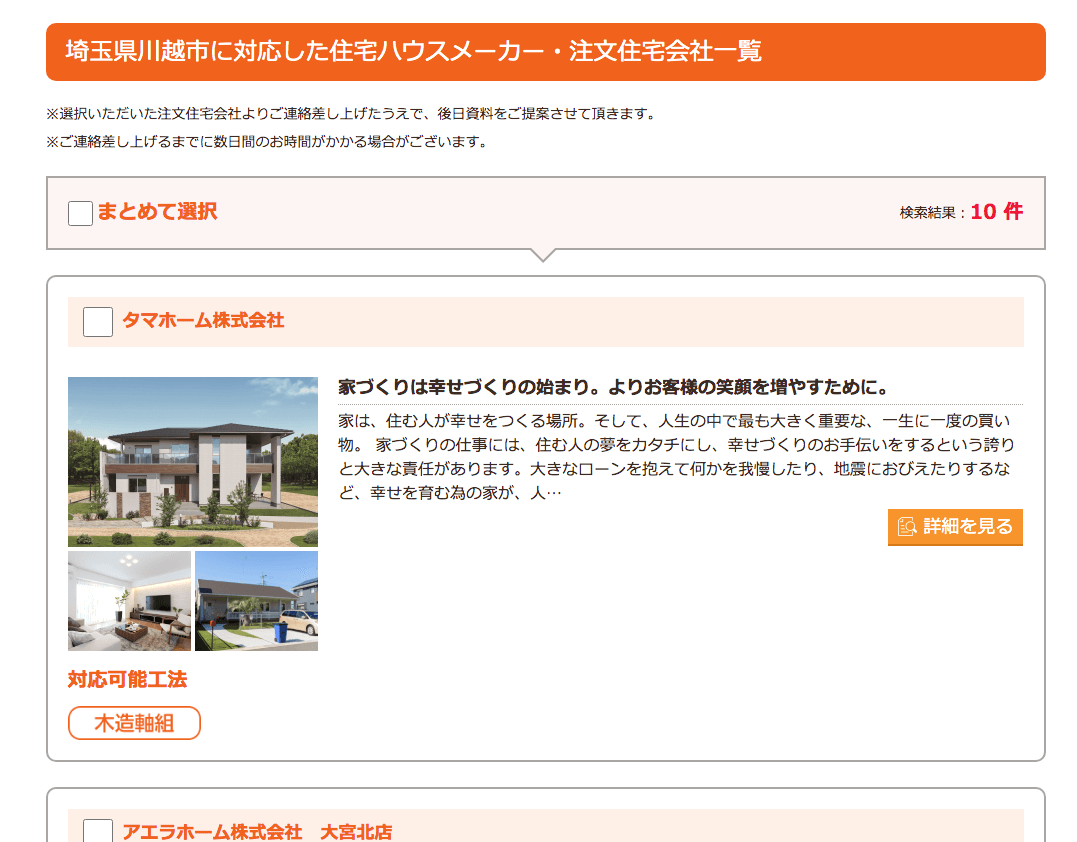Tick the タマホーム株式会社 checkbox
The image size is (1077, 842).
(98, 322)
